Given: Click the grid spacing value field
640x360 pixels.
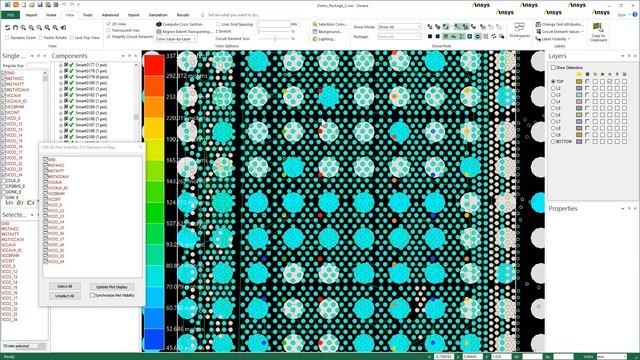Looking at the screenshot, I should tap(274, 24).
